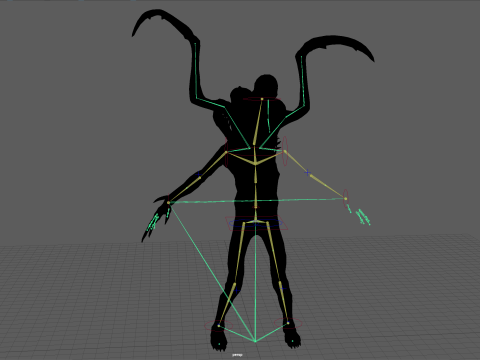Image resolution: width=480 pixels, height=360 pixels.
Task: Select top joint of screen-right scythe limb
Action: tap(302, 56)
